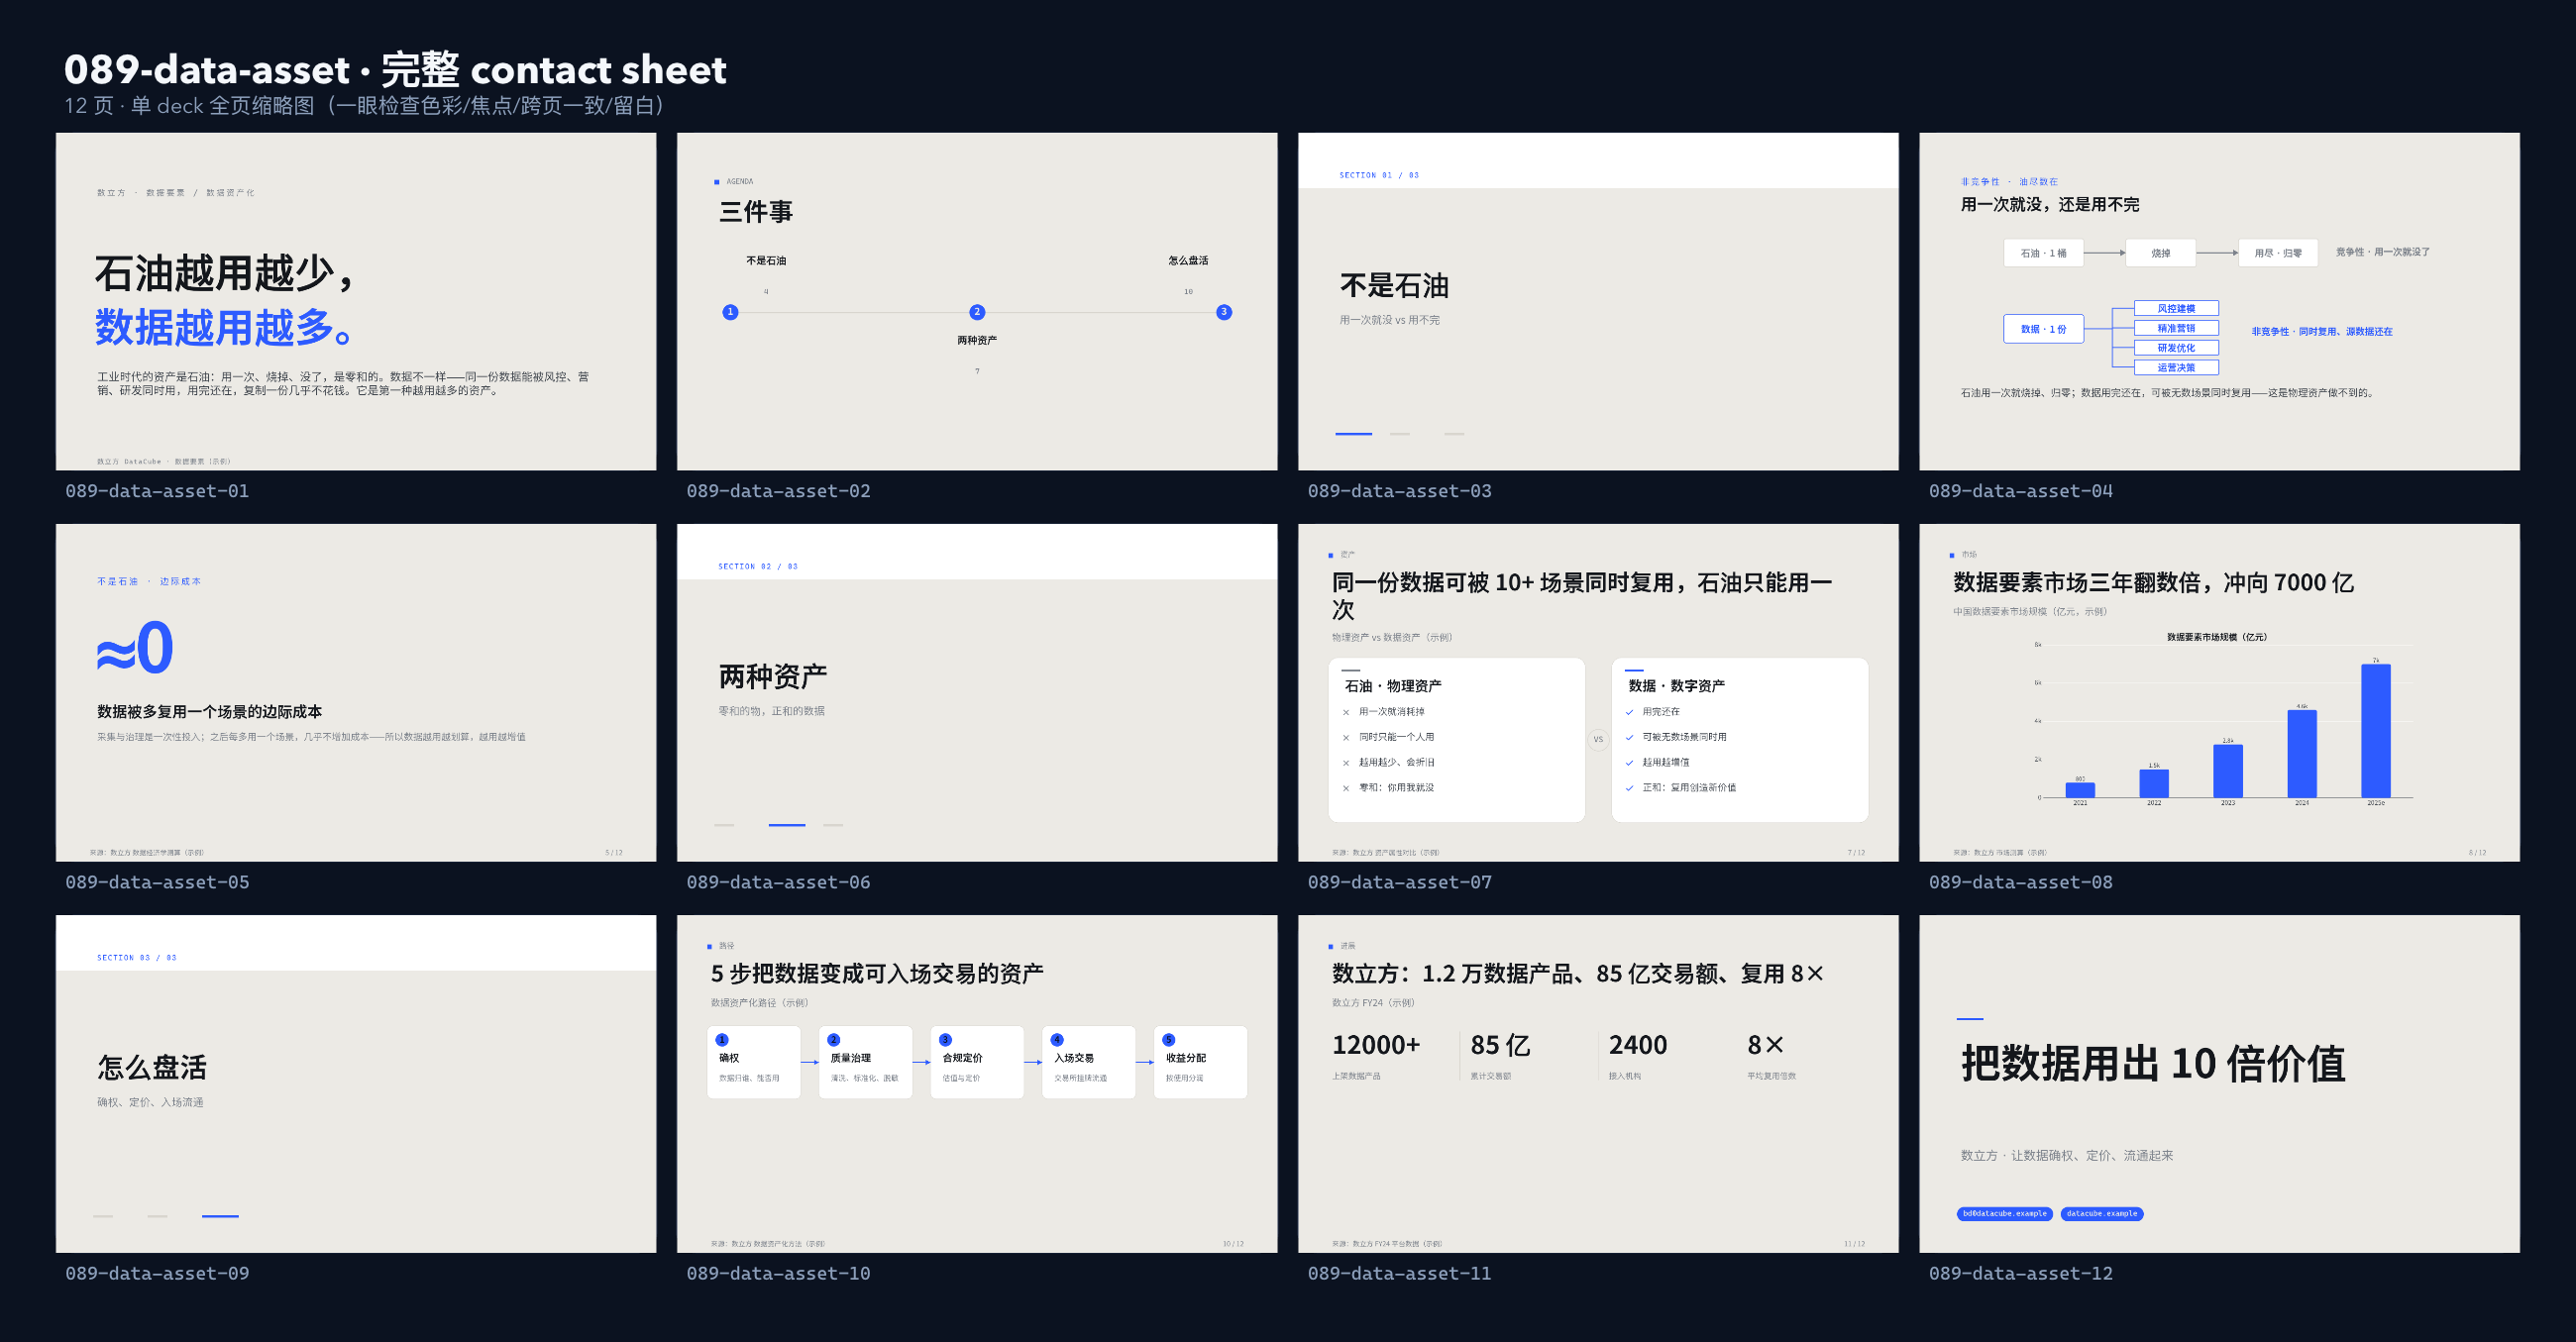Click agenda step circle 3 below 怎么盘活
The width and height of the screenshot is (2576, 1342).
[x=1224, y=312]
